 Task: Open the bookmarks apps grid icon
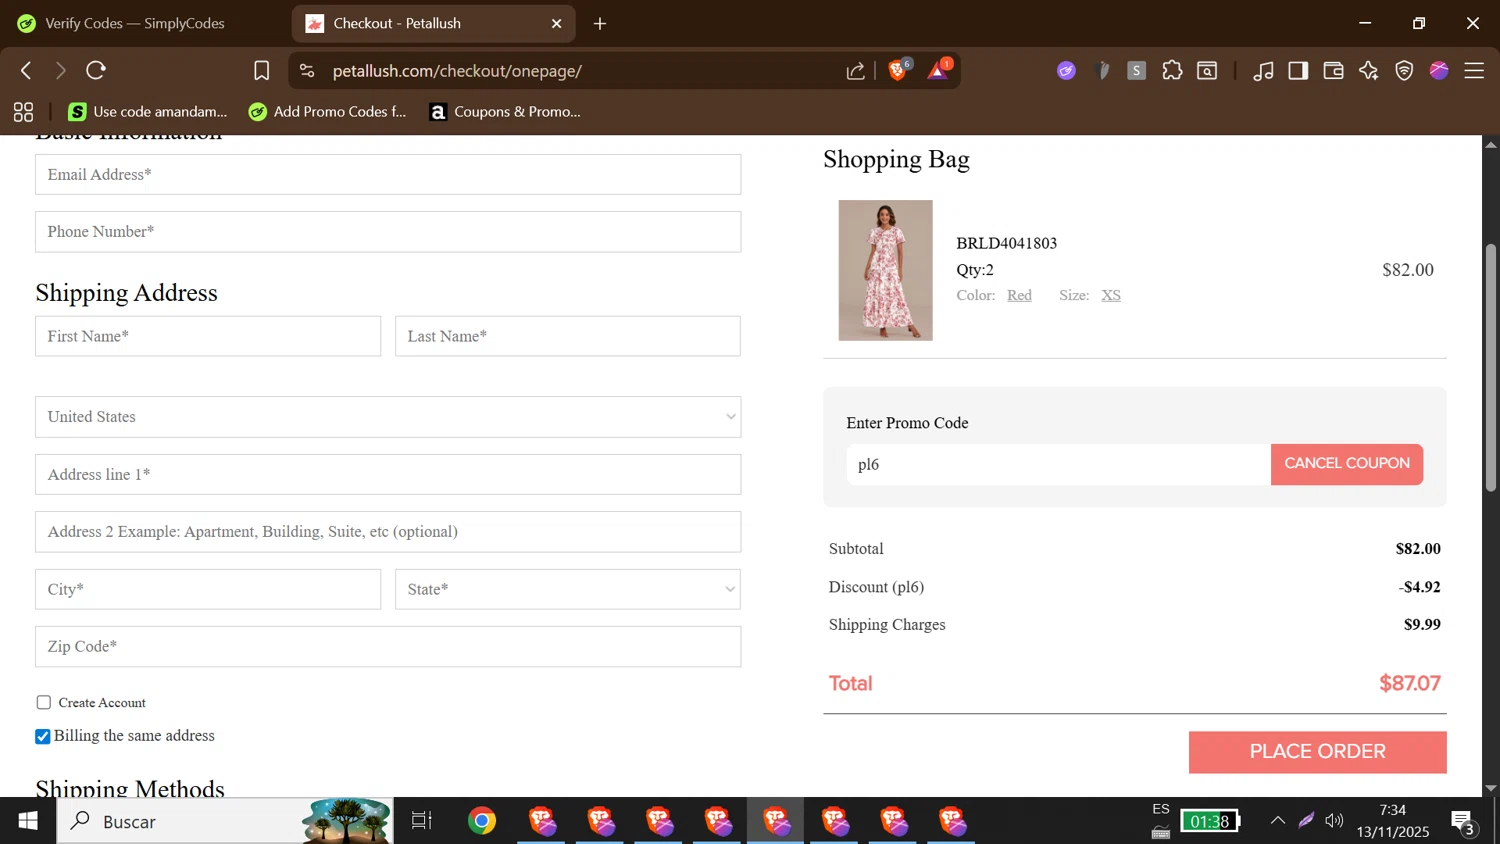[23, 112]
